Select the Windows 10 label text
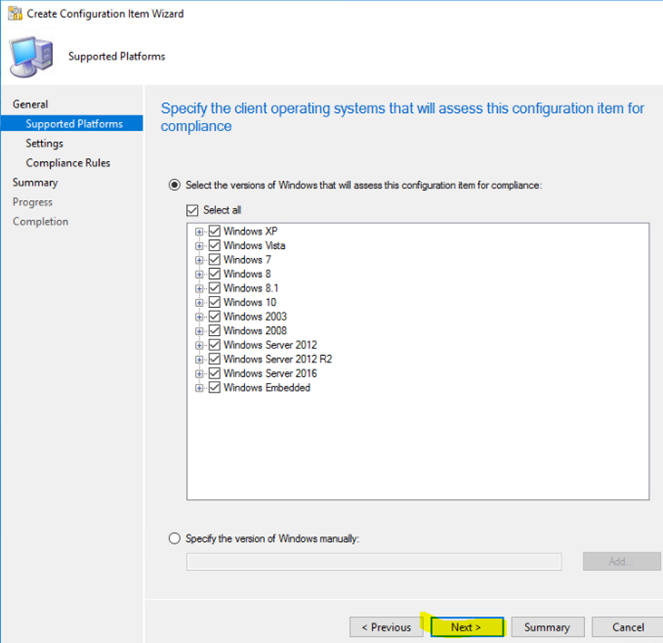 point(250,302)
